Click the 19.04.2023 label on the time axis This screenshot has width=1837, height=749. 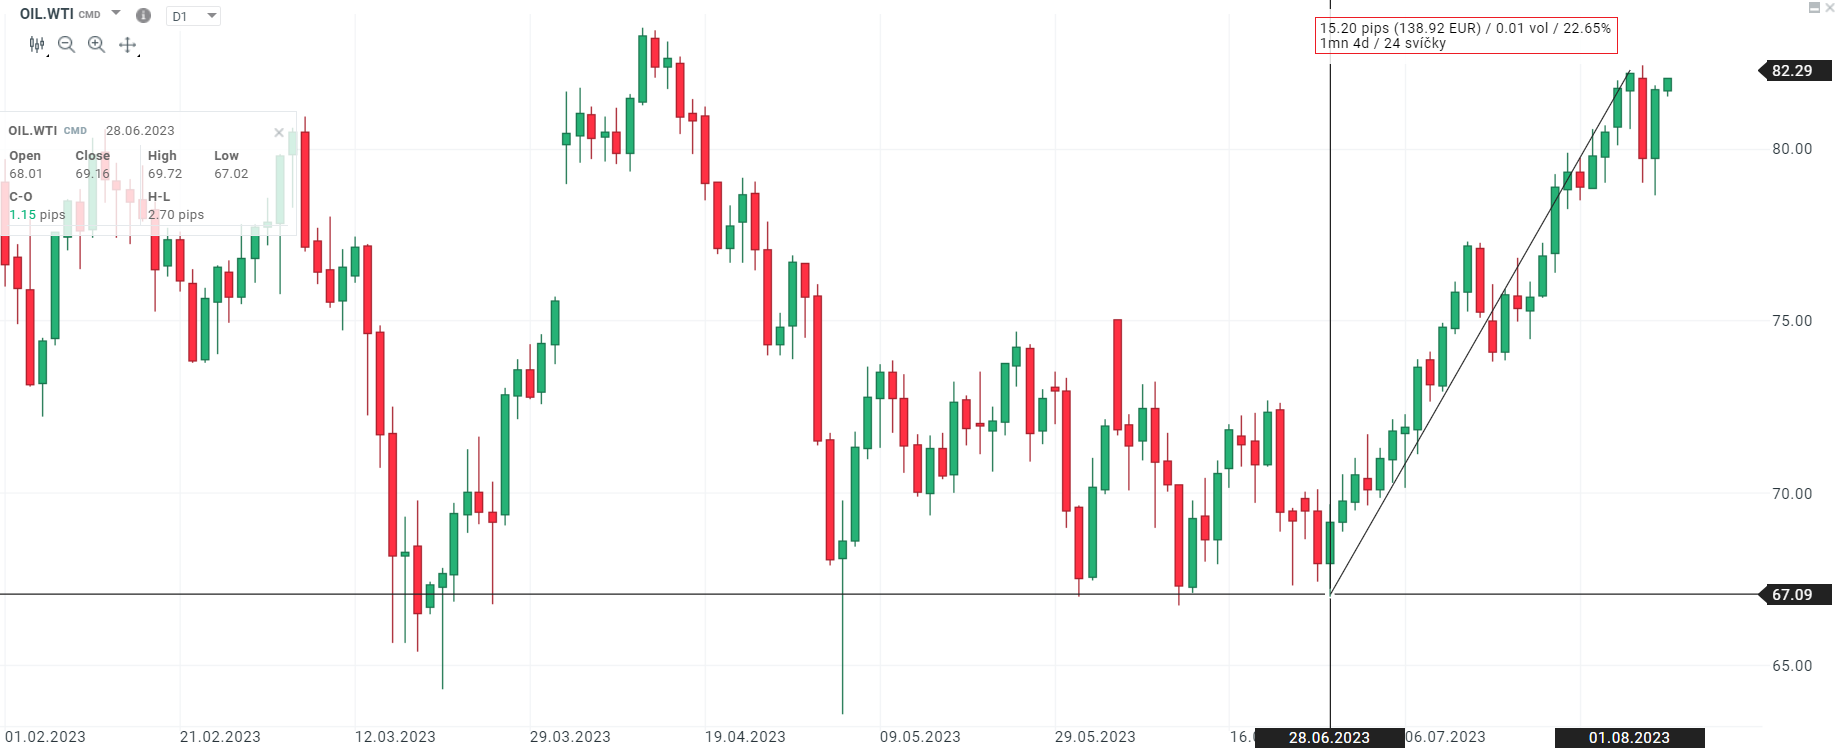(745, 737)
